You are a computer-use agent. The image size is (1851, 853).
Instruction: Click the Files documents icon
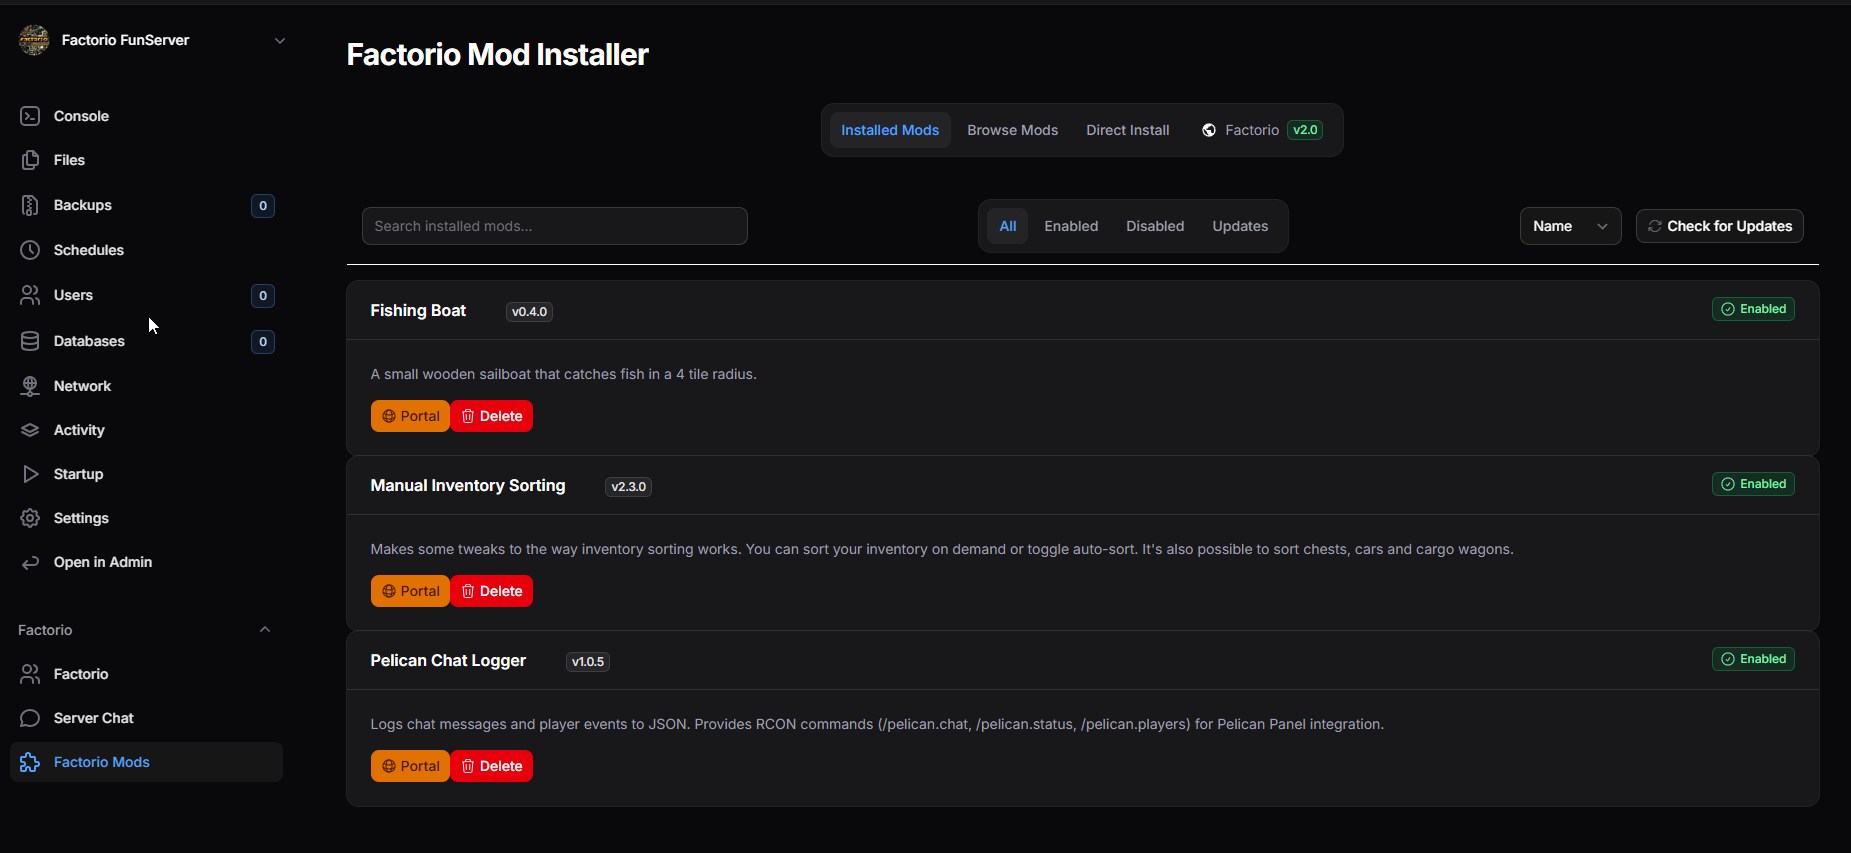click(x=30, y=160)
